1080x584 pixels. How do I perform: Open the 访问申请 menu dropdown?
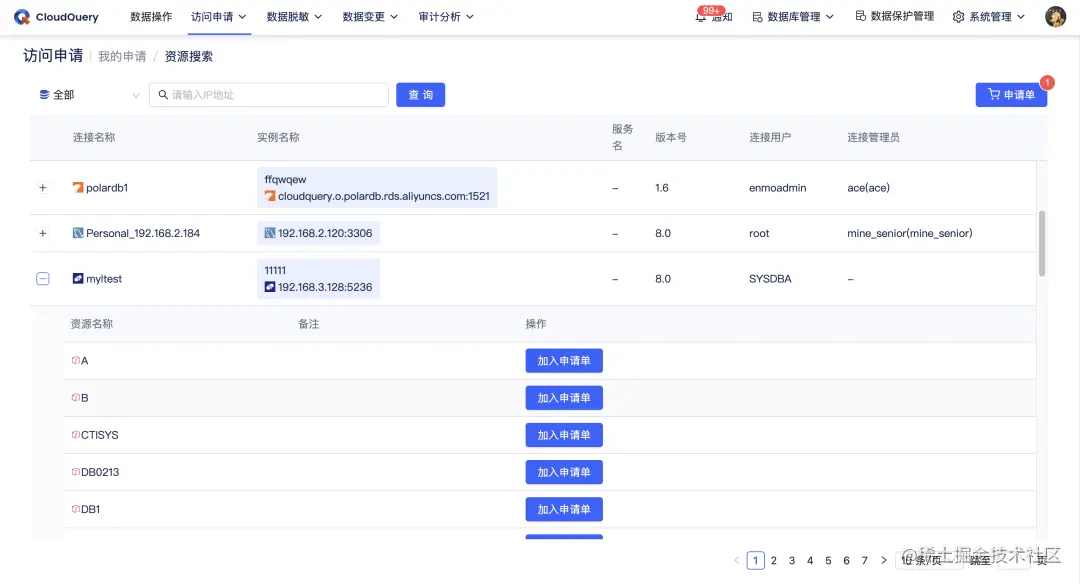218,17
